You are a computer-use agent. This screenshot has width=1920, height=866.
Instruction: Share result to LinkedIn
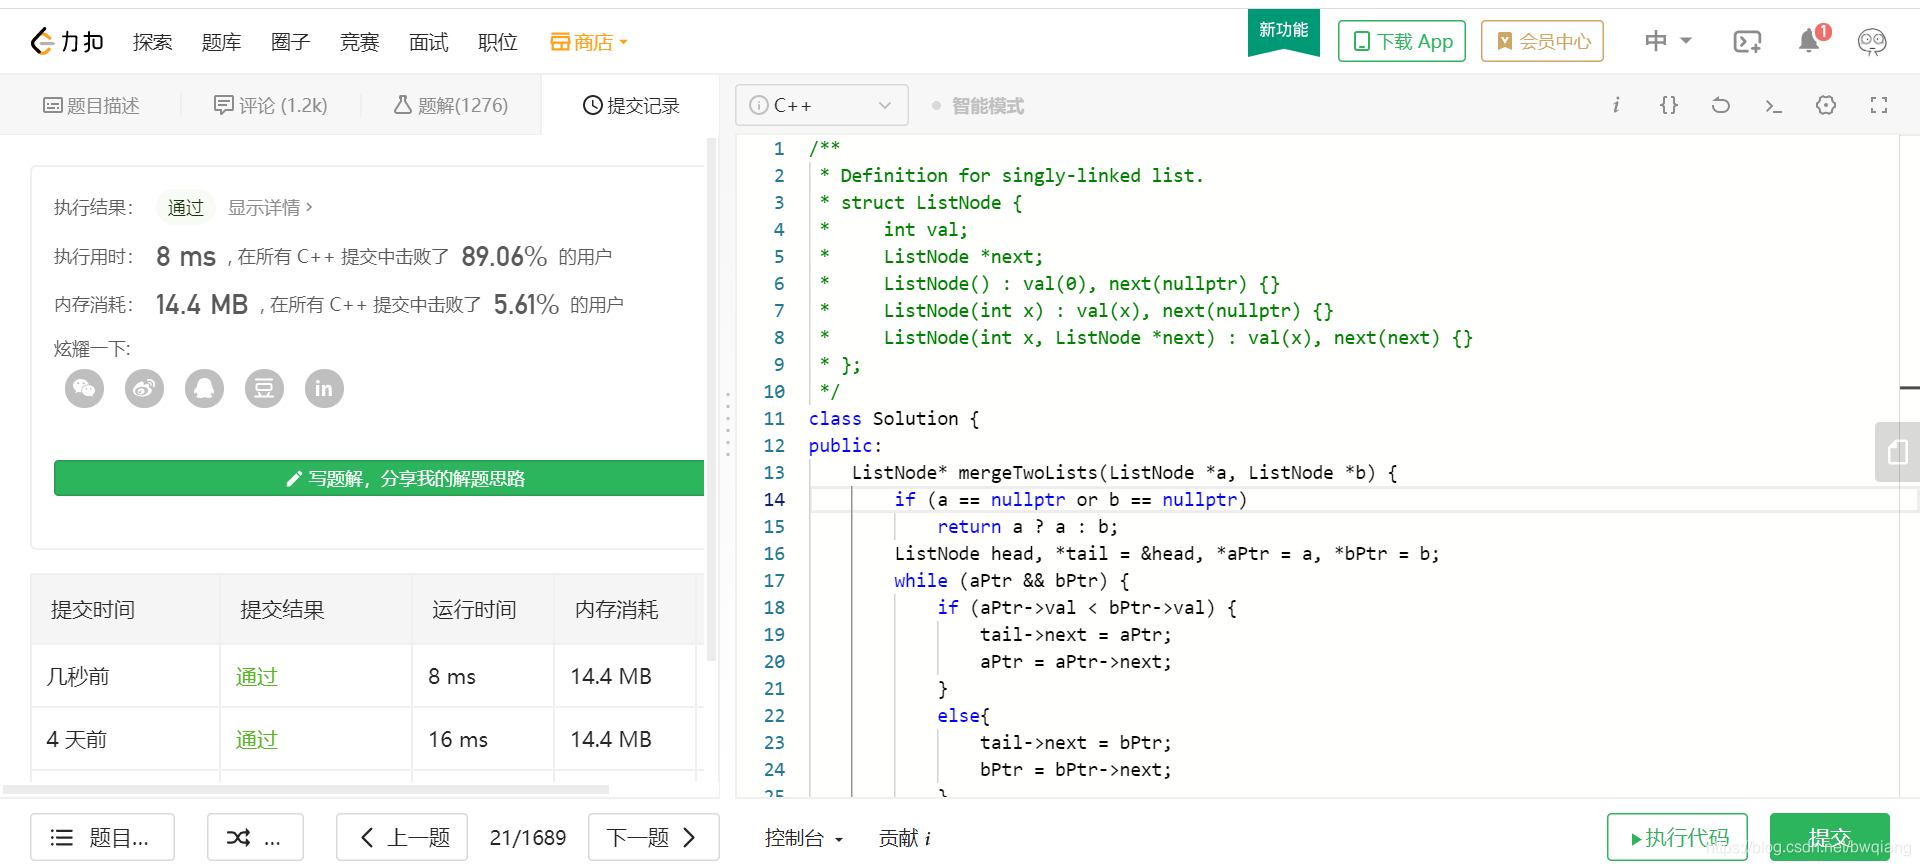pyautogui.click(x=324, y=388)
